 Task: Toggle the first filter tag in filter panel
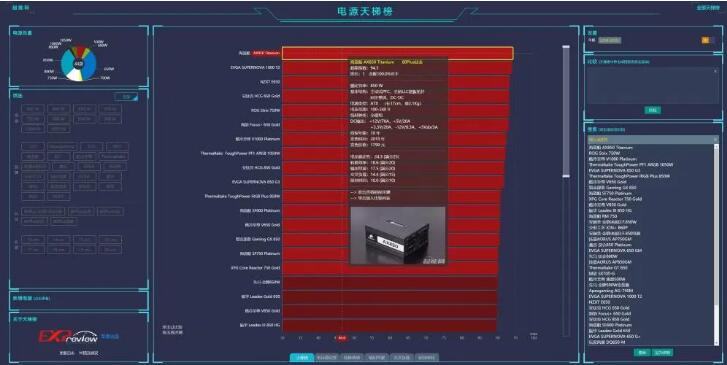pos(33,109)
